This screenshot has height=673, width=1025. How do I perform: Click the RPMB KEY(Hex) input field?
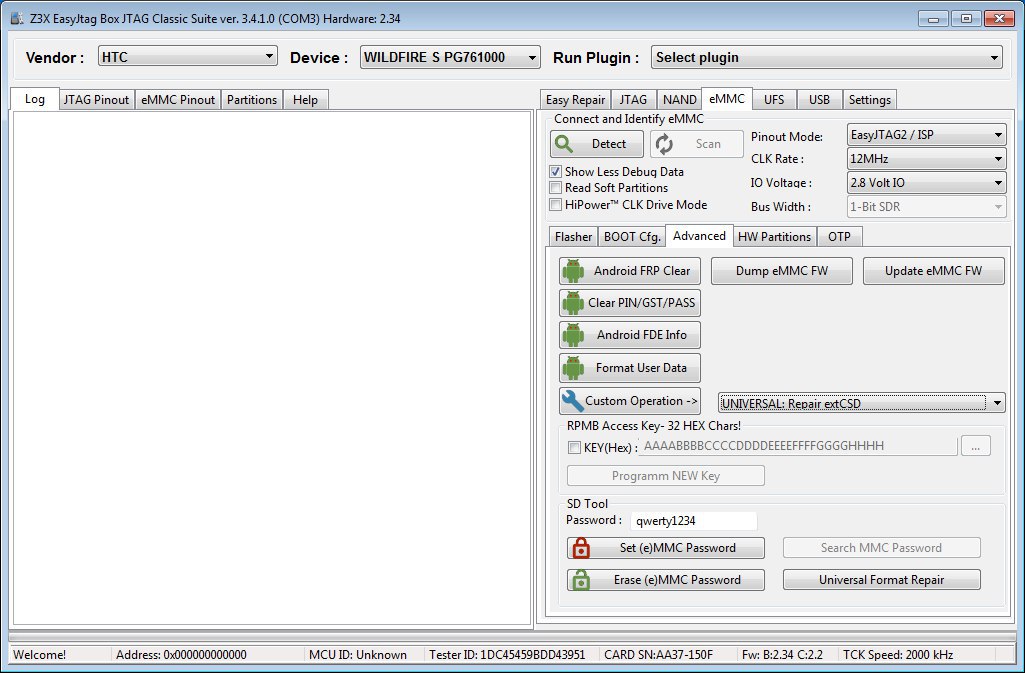point(798,446)
